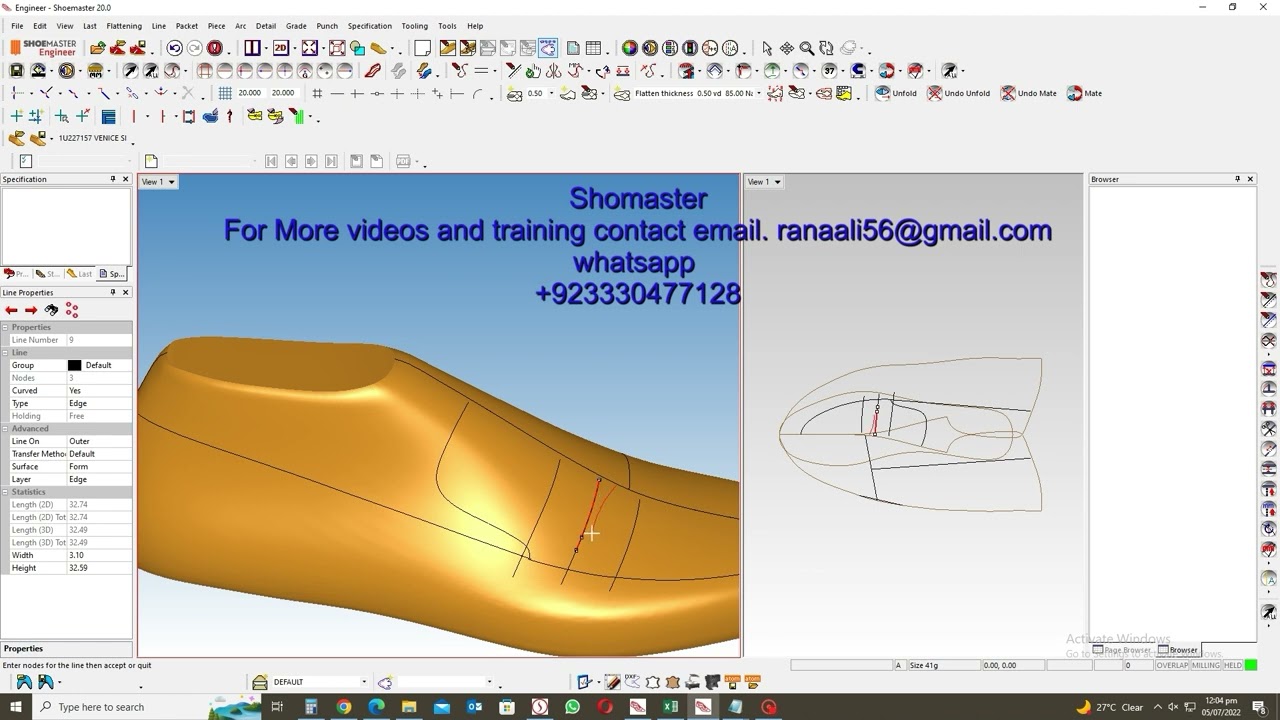Viewport: 1280px width, 720px height.
Task: Click the 0.50 margin value field
Action: click(x=535, y=93)
